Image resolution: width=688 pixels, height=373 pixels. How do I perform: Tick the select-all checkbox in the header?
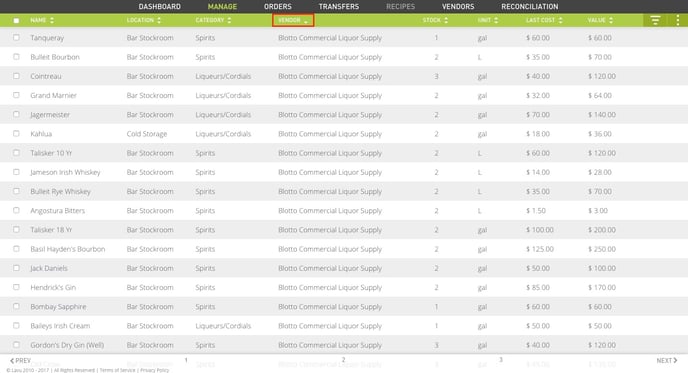point(16,21)
